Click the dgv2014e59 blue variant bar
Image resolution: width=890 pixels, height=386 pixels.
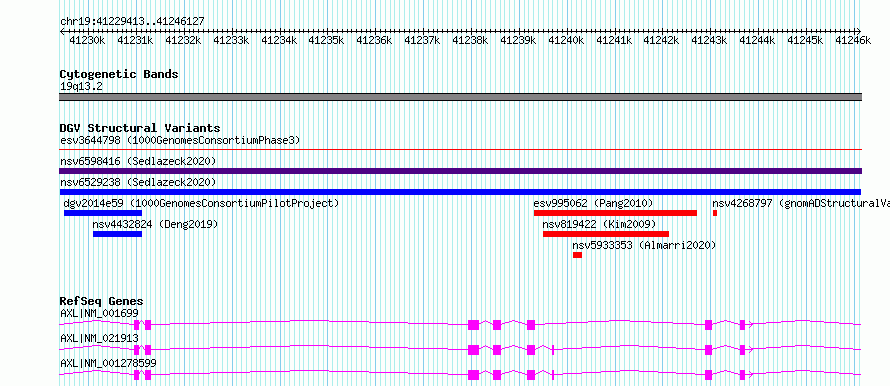click(103, 213)
